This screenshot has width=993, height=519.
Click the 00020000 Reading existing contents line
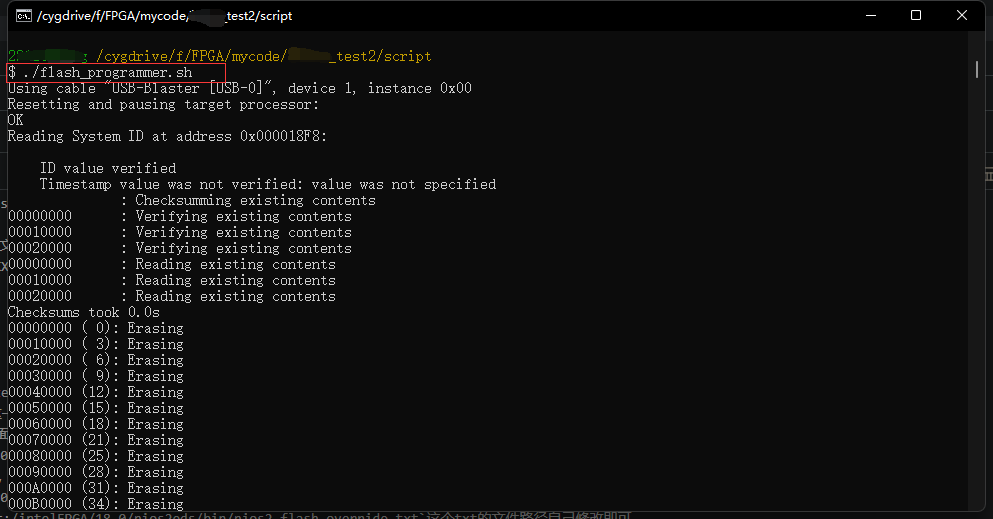[171, 296]
